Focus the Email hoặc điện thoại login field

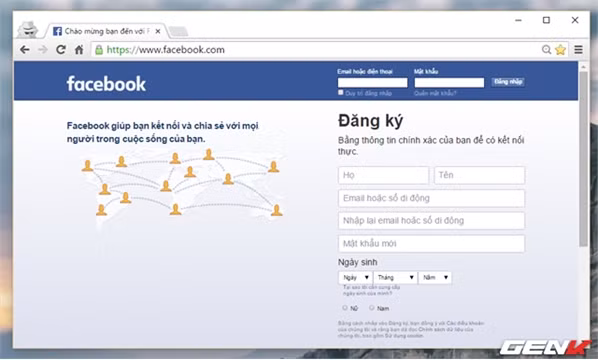372,82
